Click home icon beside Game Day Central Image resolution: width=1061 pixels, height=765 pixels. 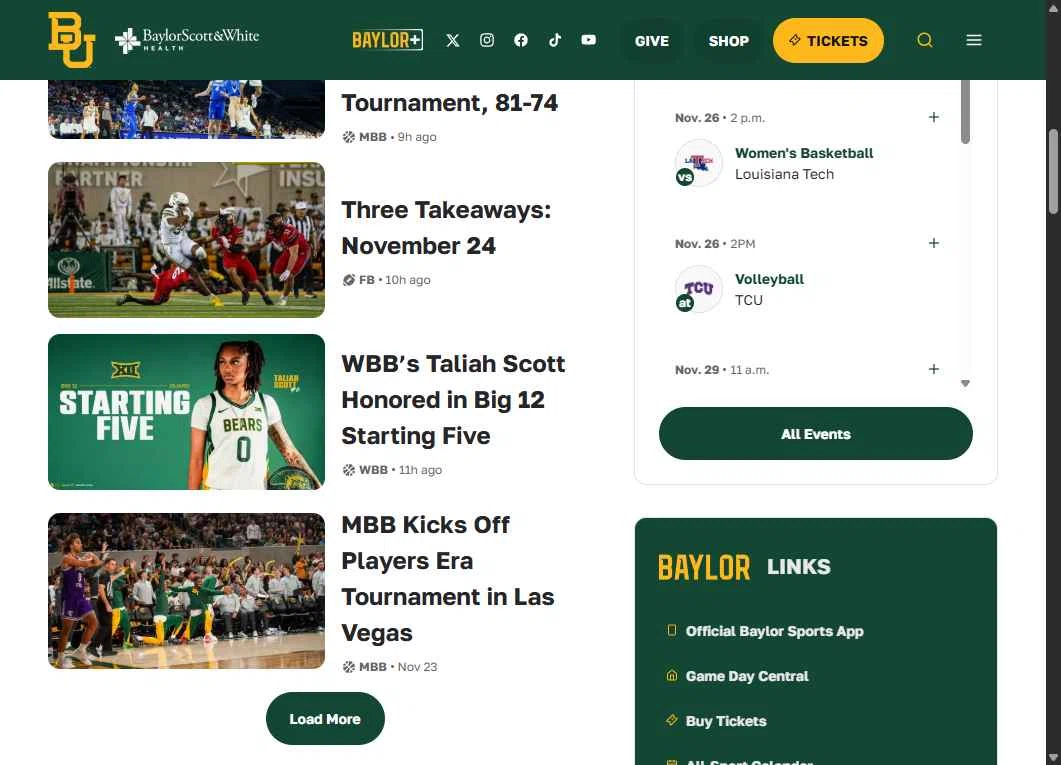[x=671, y=675]
